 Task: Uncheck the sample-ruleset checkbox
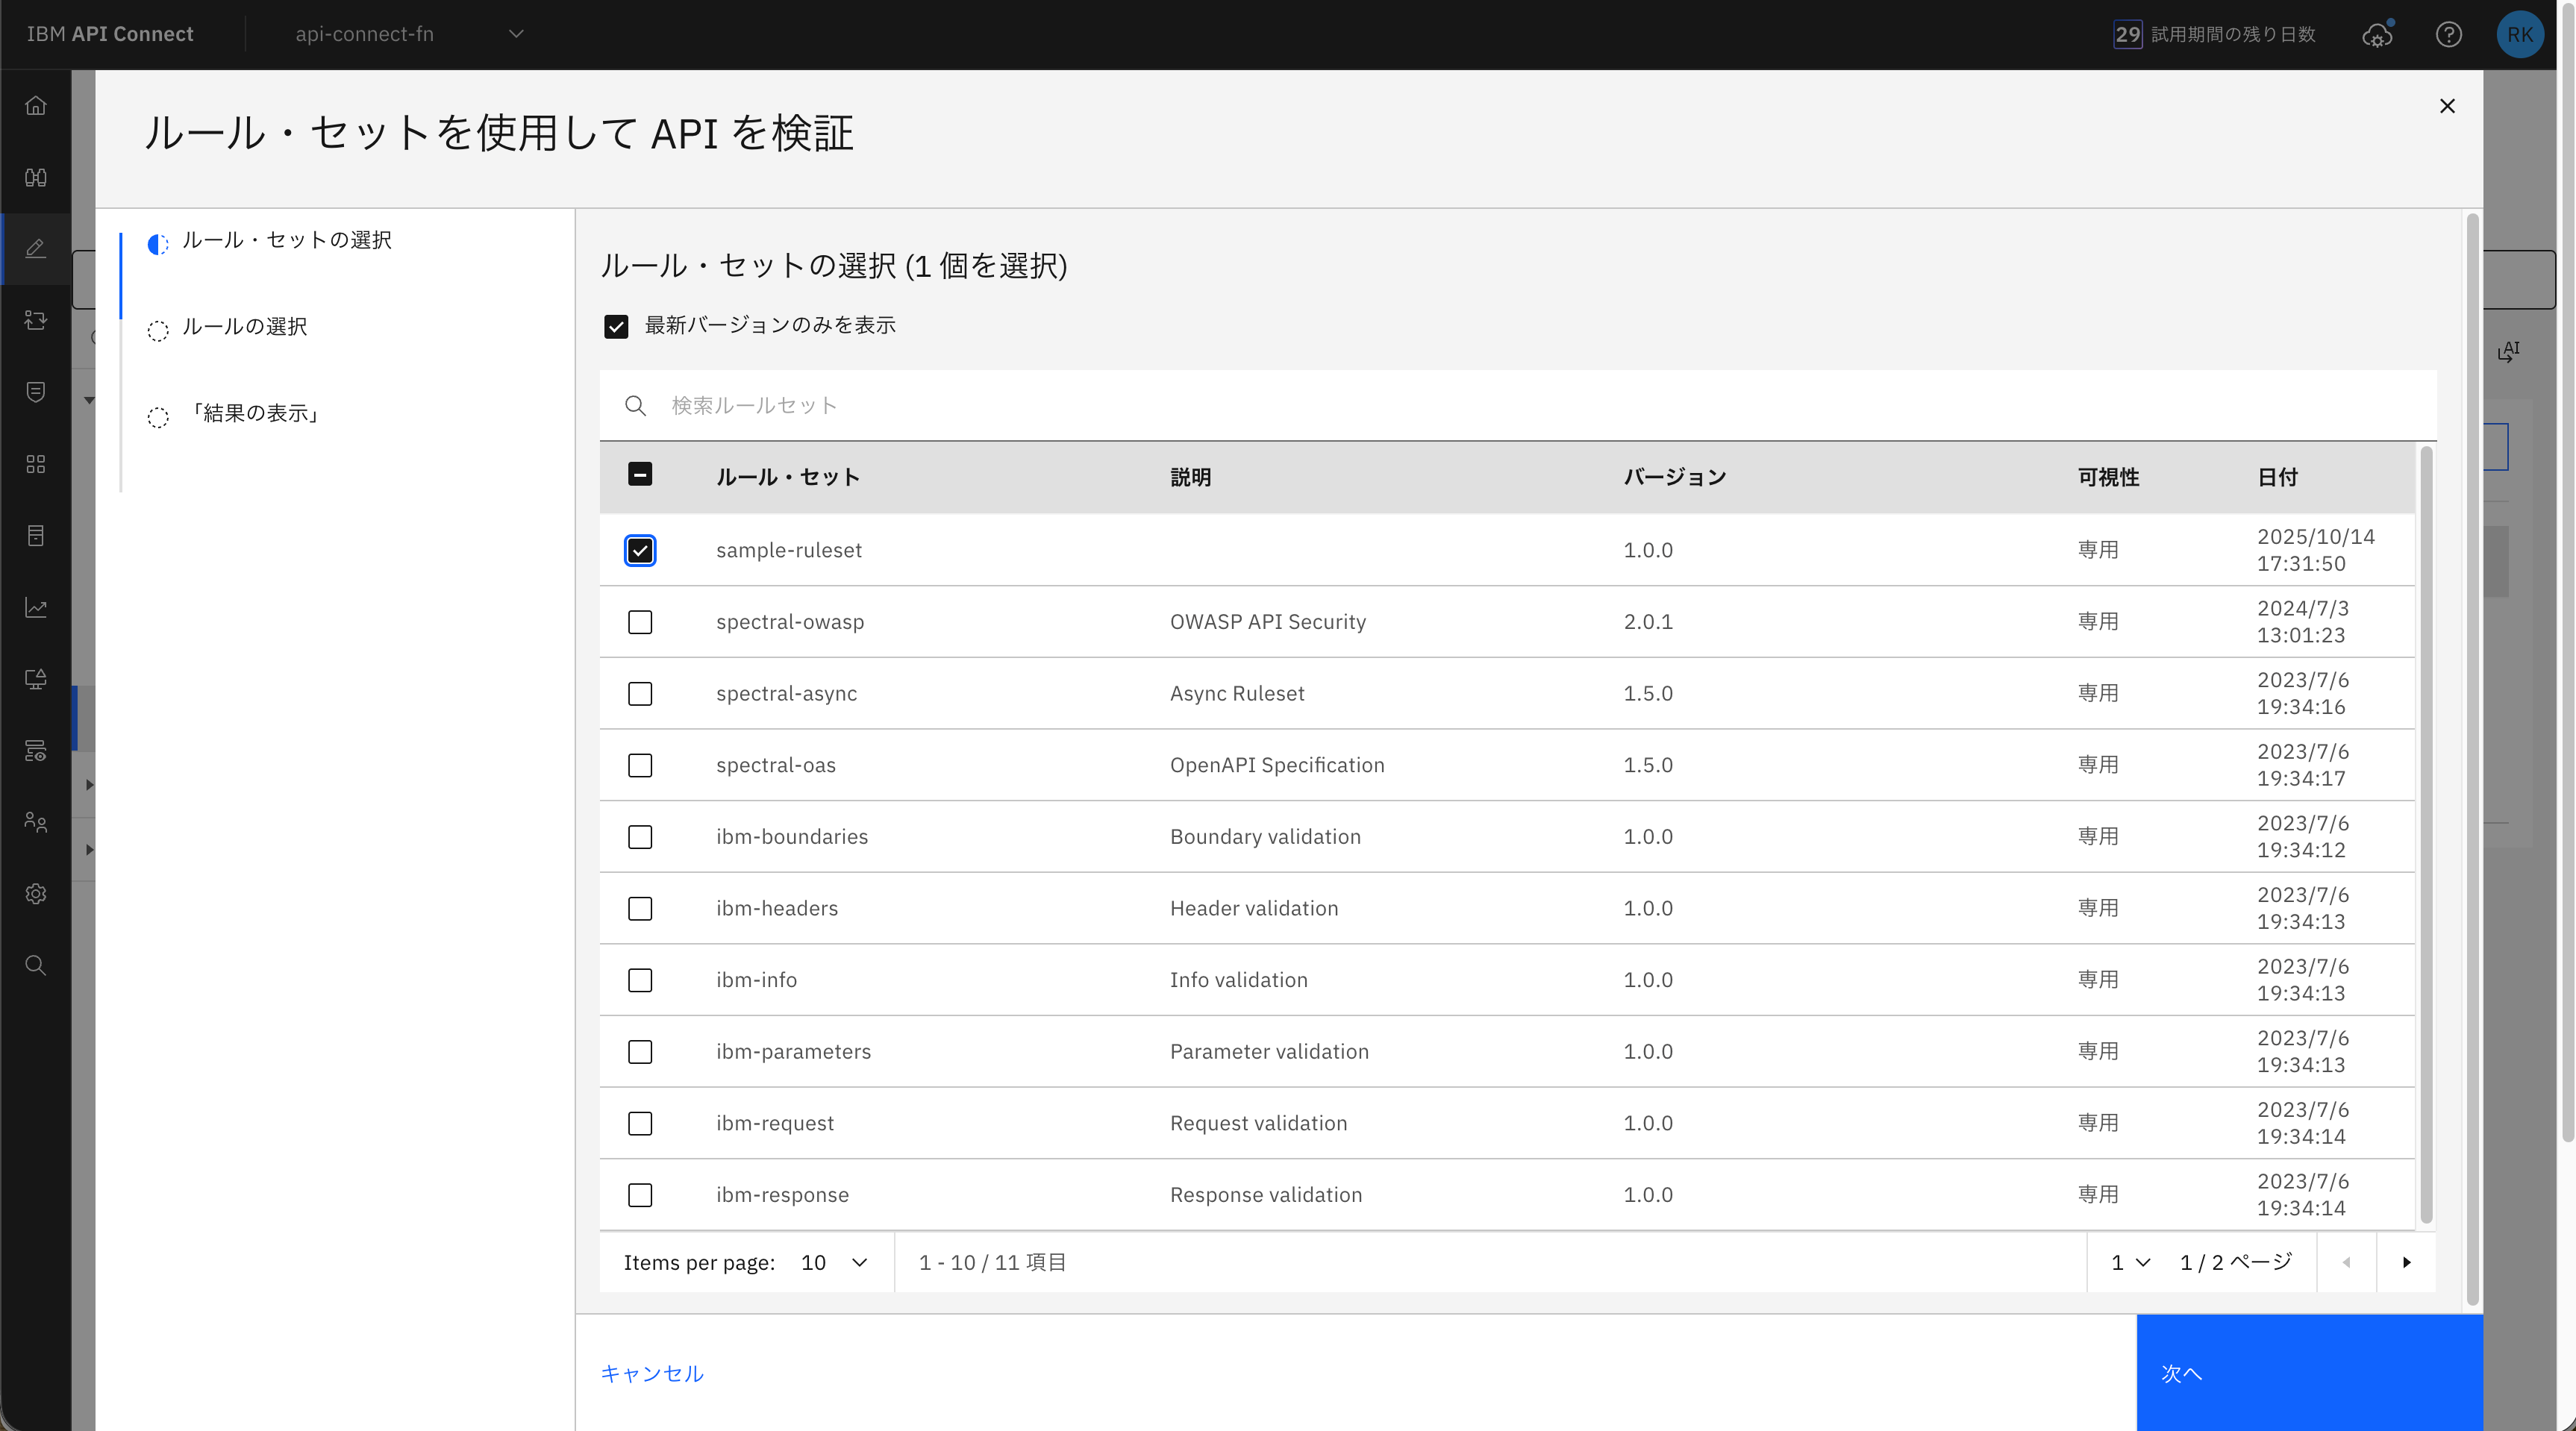[x=640, y=550]
